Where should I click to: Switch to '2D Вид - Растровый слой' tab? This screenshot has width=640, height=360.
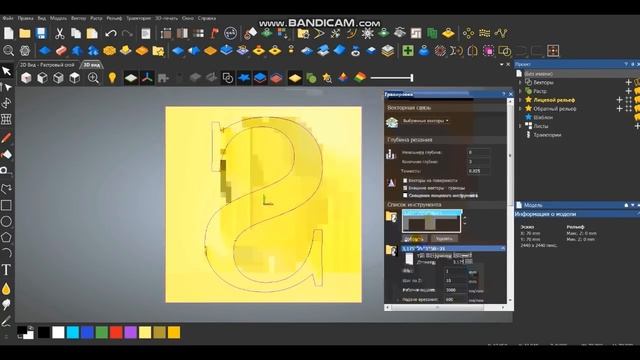click(x=47, y=65)
